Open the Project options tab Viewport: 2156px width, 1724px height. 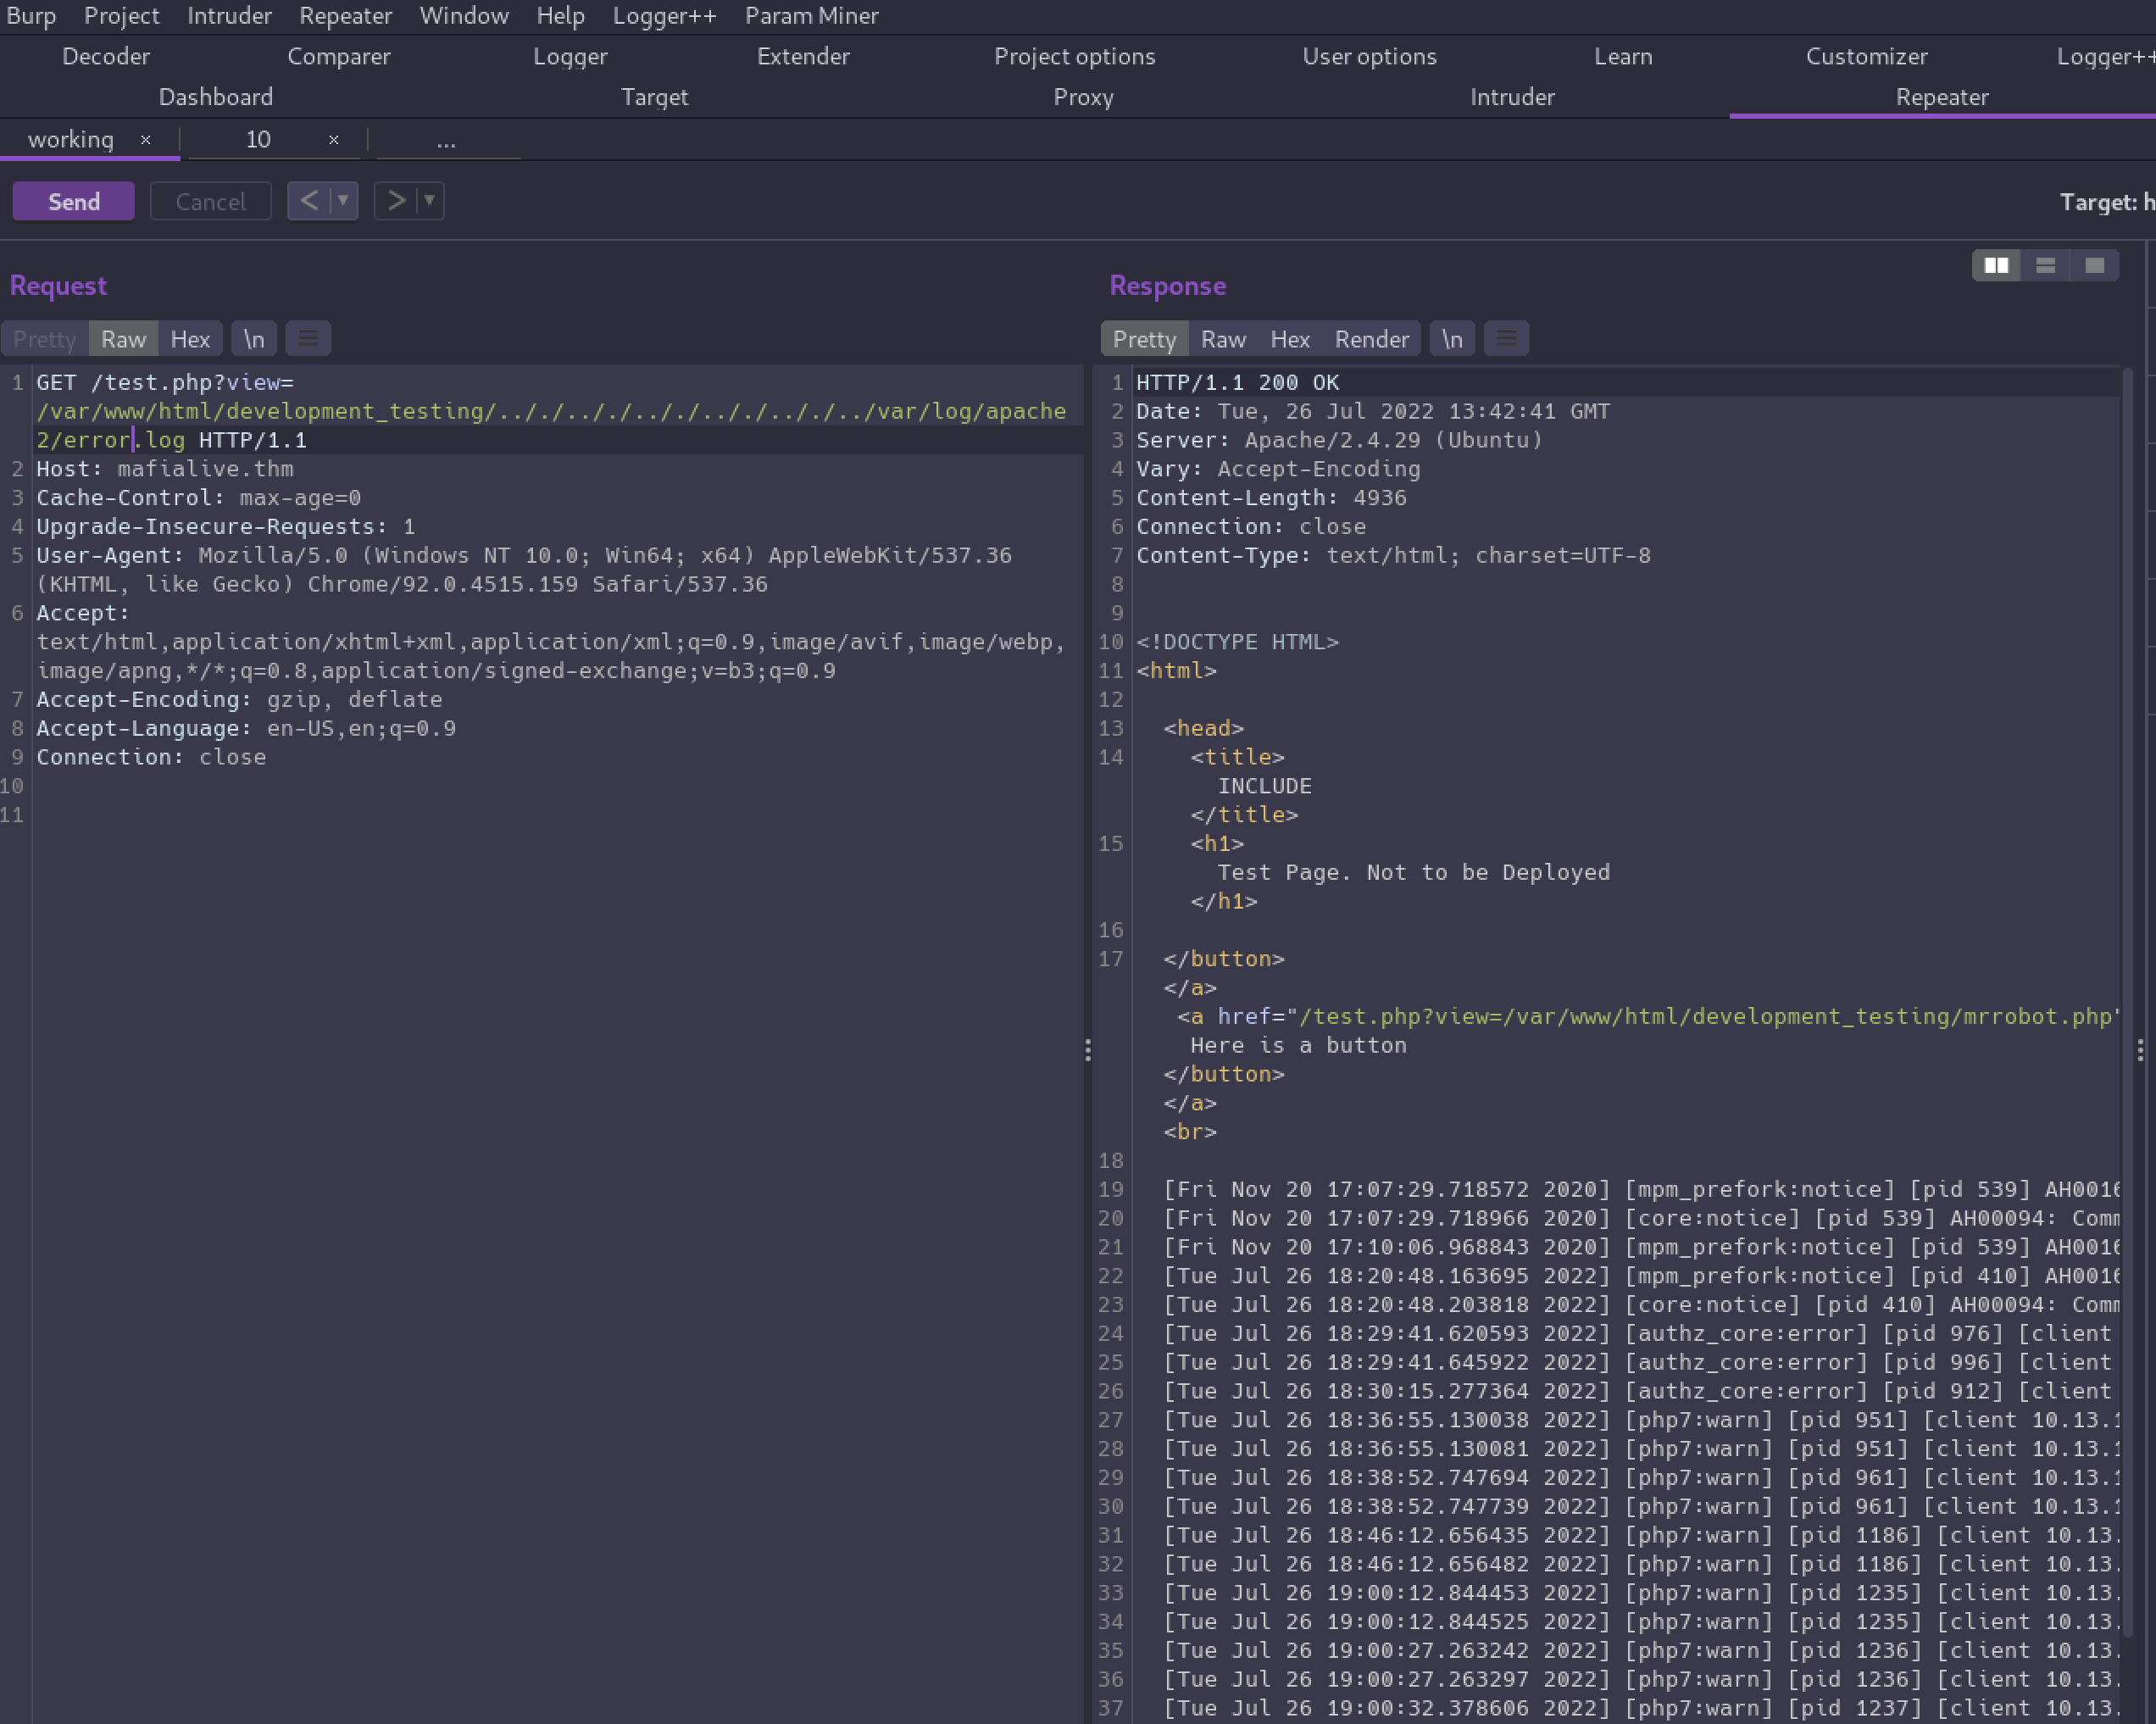pos(1074,56)
